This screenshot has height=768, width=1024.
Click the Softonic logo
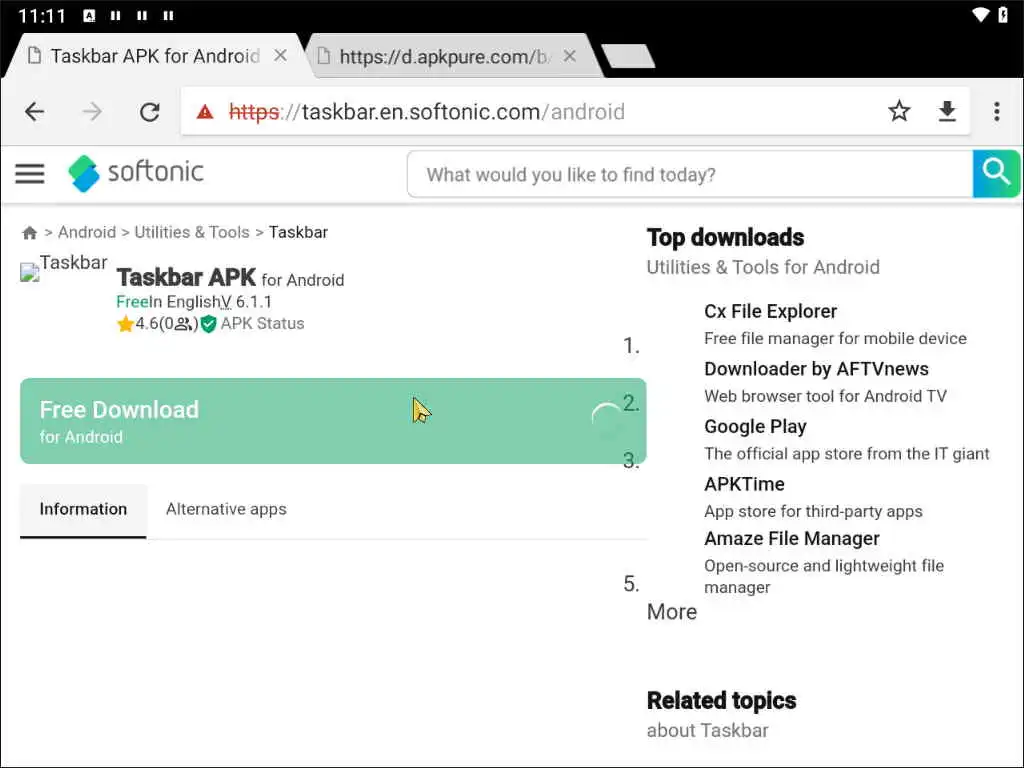[136, 173]
